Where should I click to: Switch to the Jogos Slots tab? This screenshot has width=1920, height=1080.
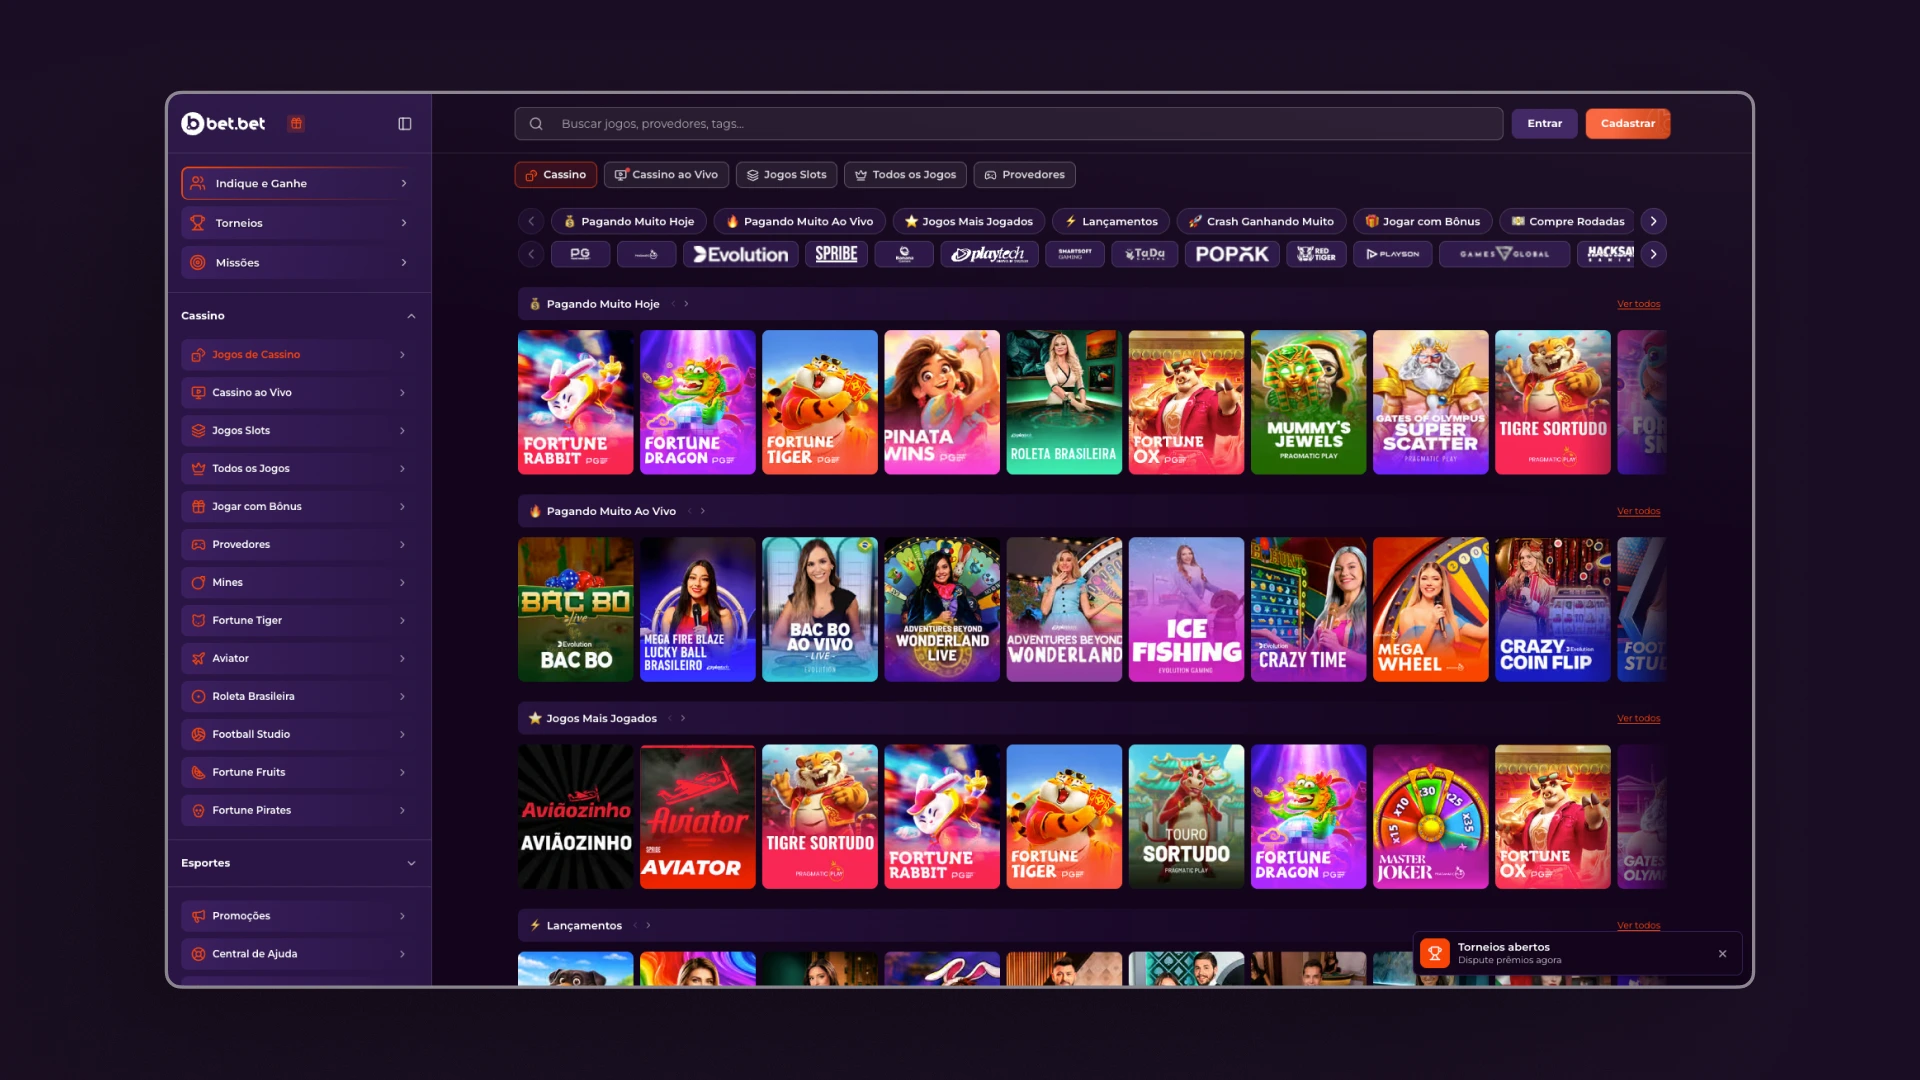tap(786, 175)
